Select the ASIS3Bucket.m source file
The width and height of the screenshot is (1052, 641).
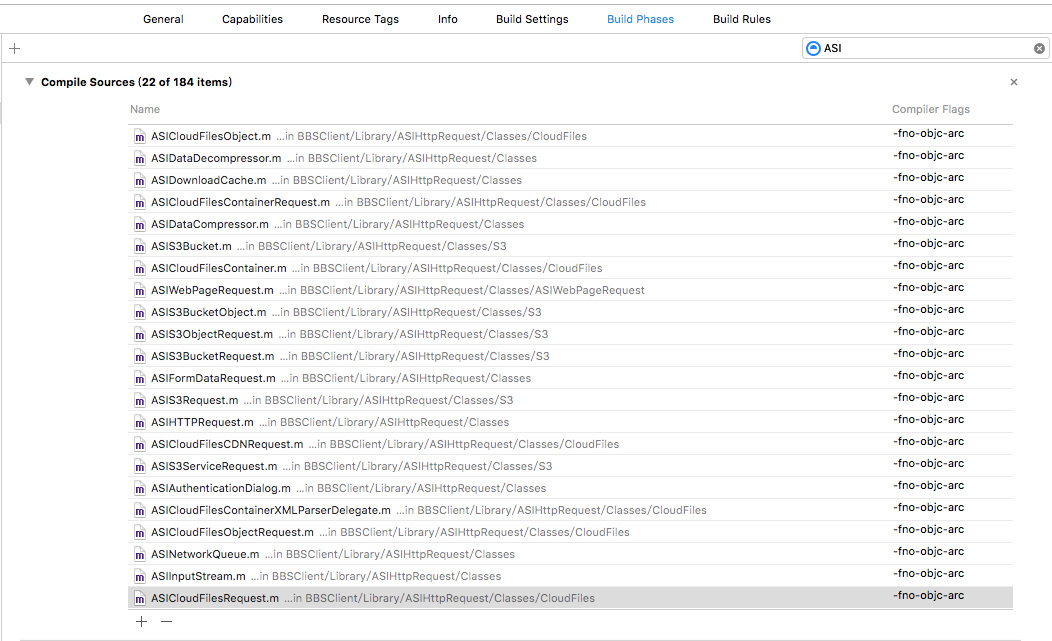click(191, 246)
